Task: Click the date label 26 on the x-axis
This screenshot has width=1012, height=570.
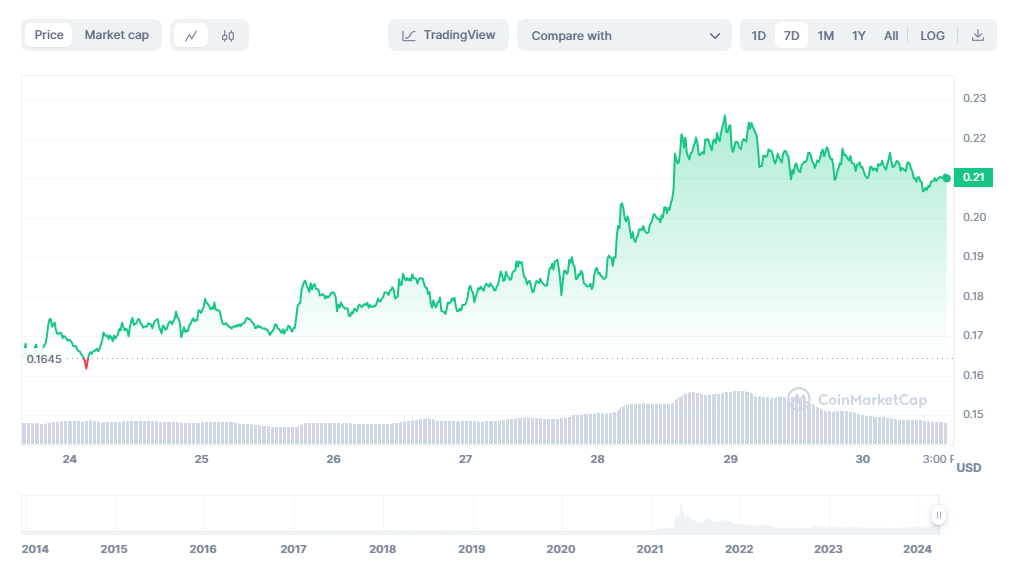Action: coord(333,459)
